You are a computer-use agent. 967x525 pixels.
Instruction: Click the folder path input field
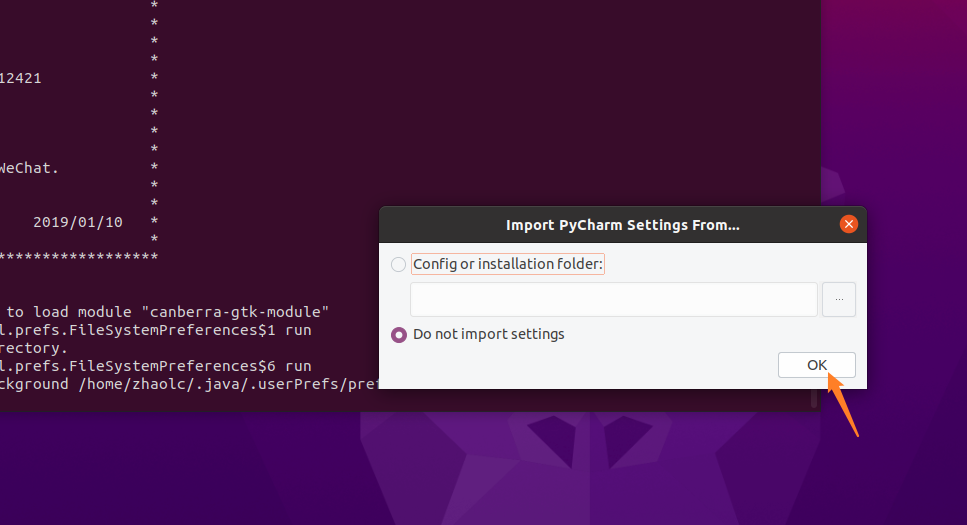click(x=613, y=299)
